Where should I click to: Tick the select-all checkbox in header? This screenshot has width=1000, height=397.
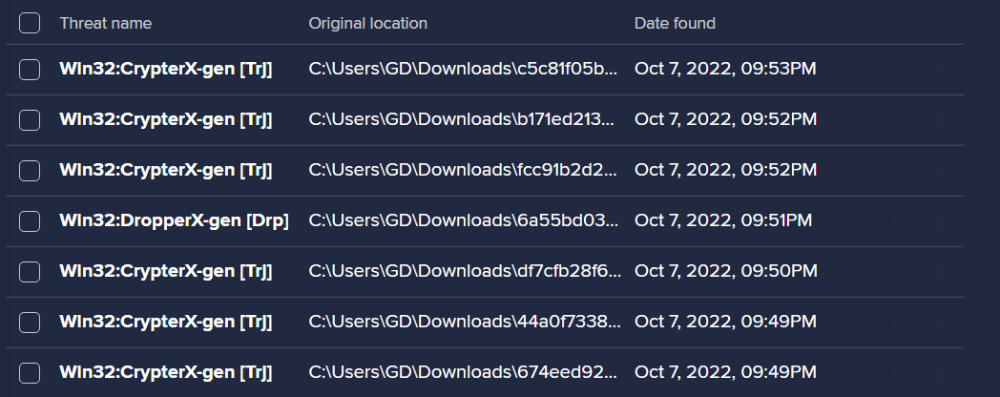[x=29, y=24]
